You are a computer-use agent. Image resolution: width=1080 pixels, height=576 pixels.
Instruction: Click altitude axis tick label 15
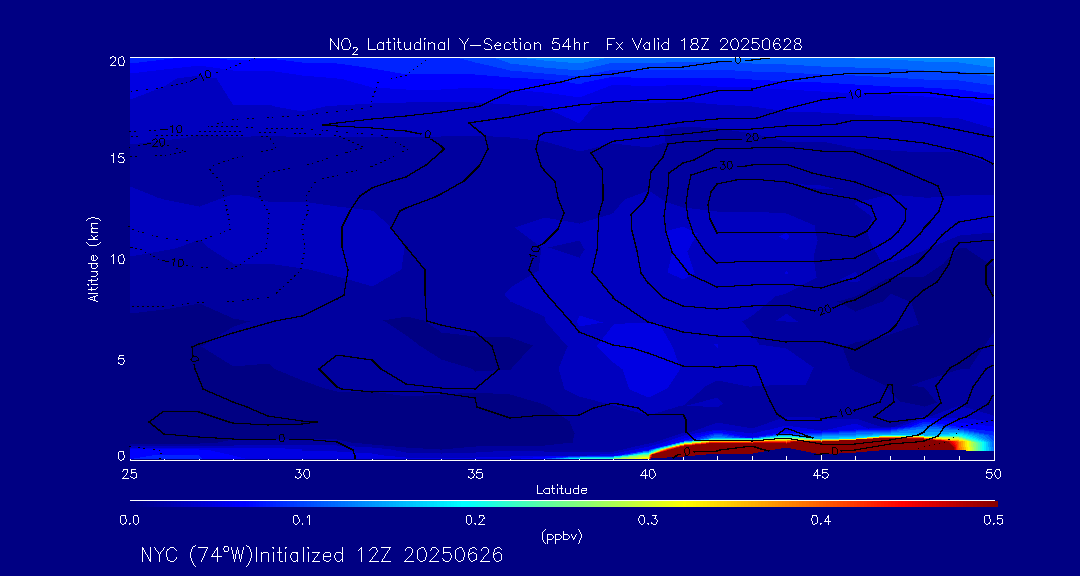coord(117,158)
